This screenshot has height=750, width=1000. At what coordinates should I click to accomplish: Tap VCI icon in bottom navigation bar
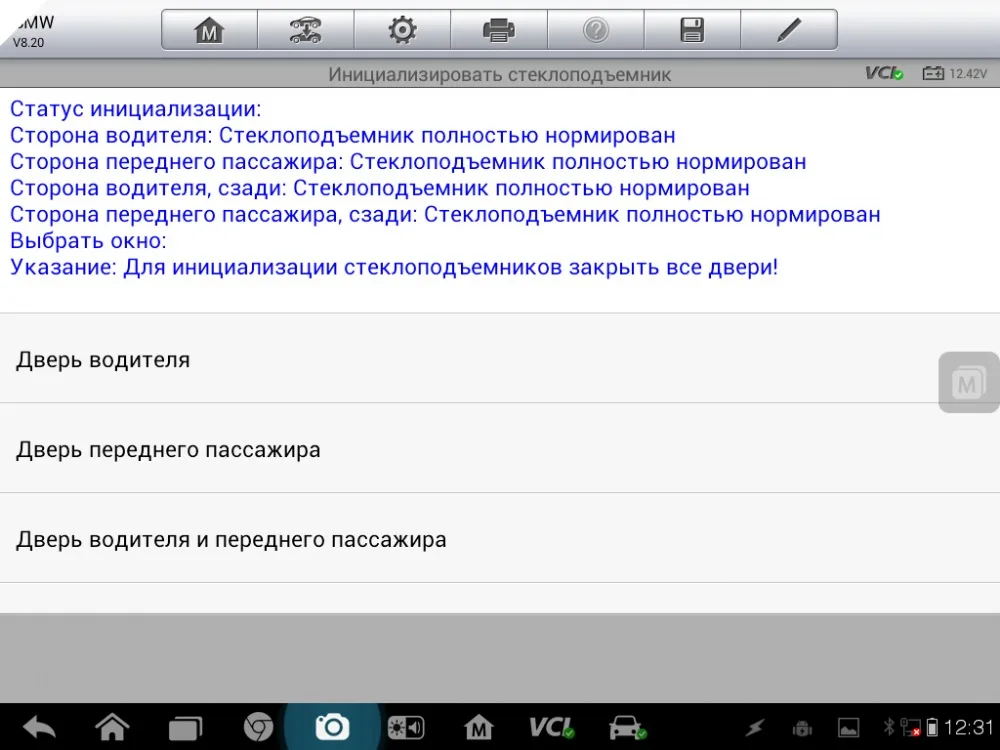pyautogui.click(x=552, y=727)
